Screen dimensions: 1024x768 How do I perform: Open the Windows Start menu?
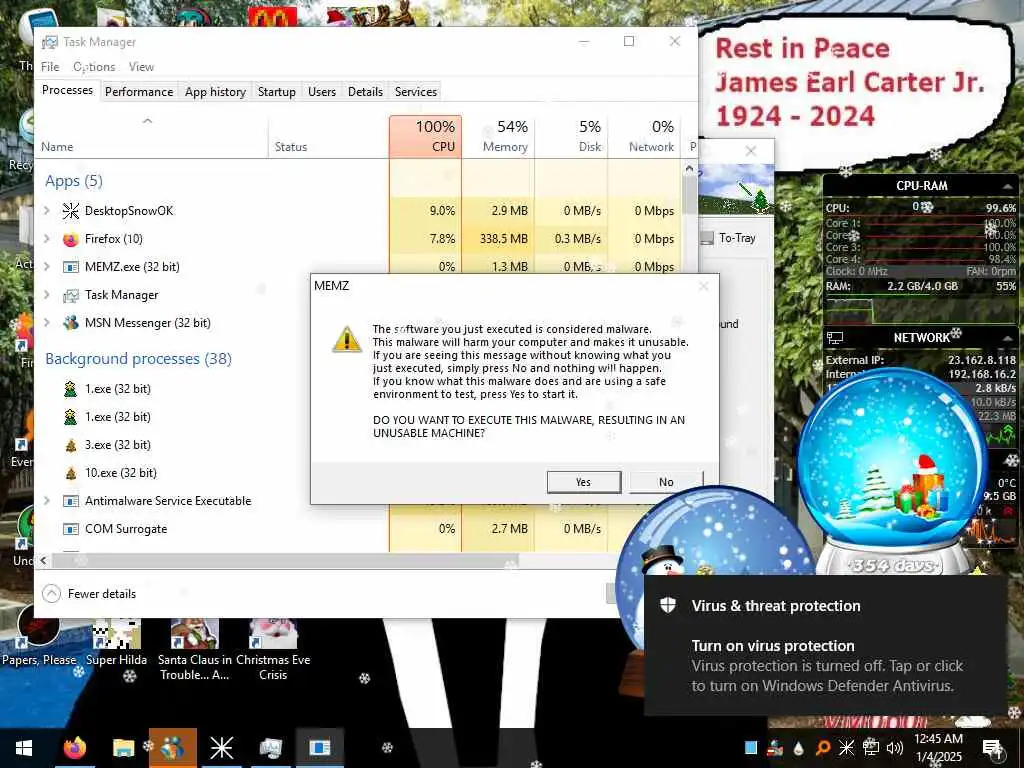(24, 748)
